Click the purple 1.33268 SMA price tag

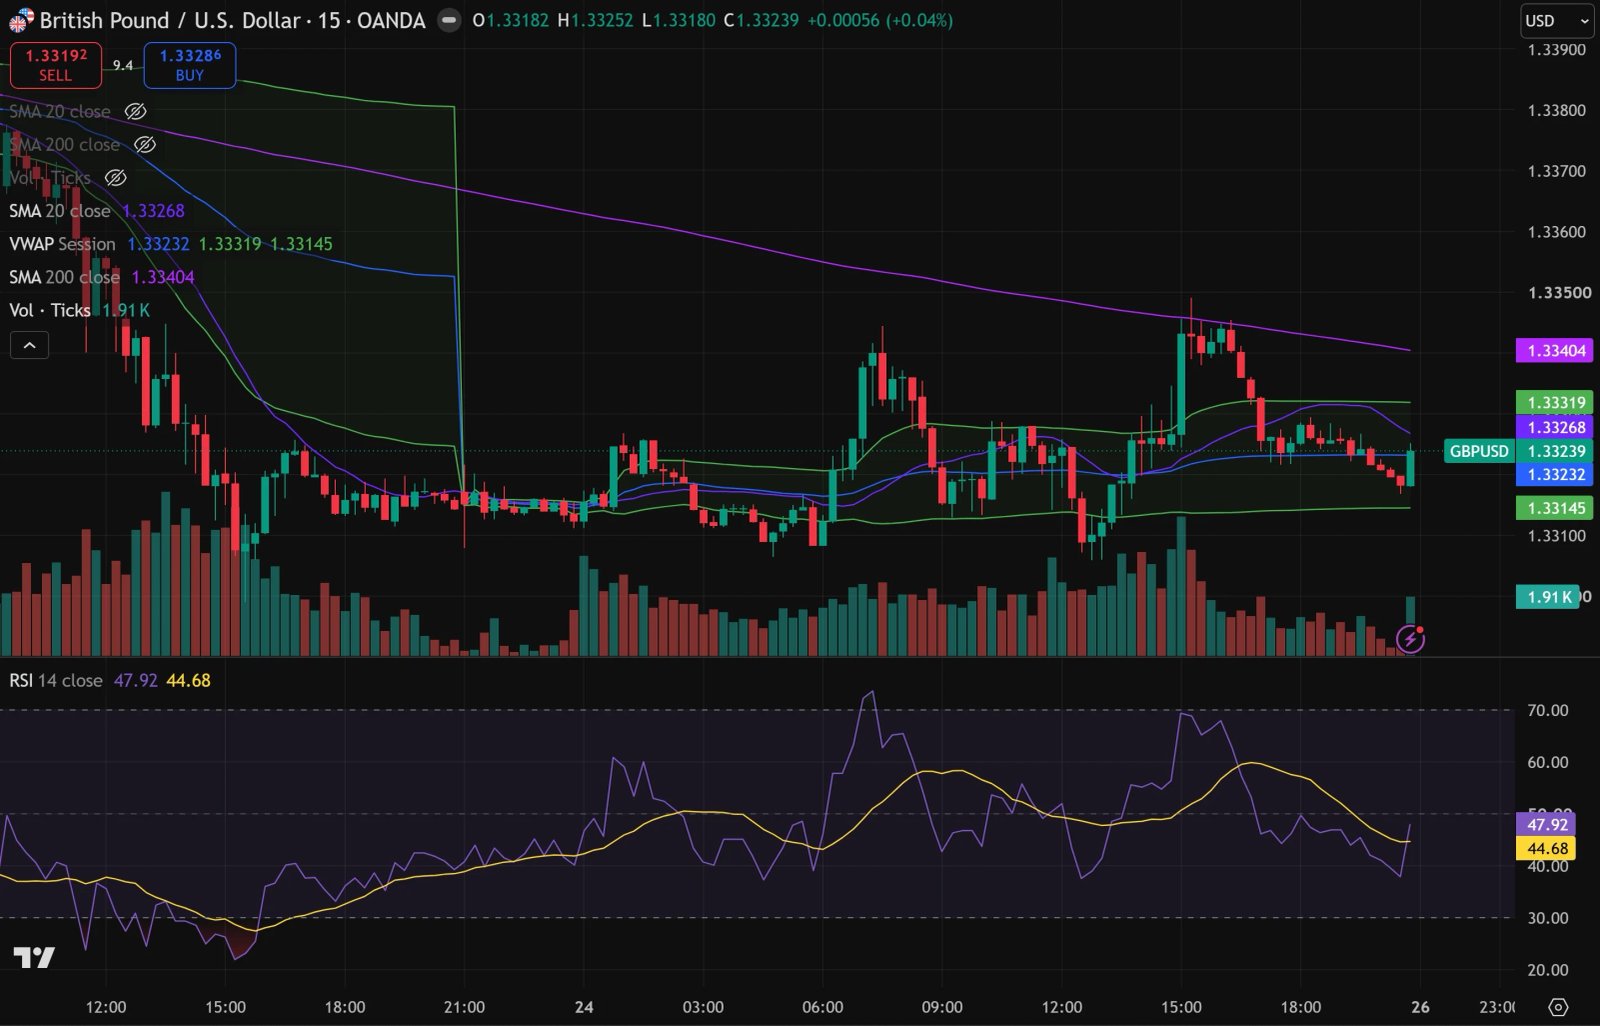click(x=1555, y=427)
